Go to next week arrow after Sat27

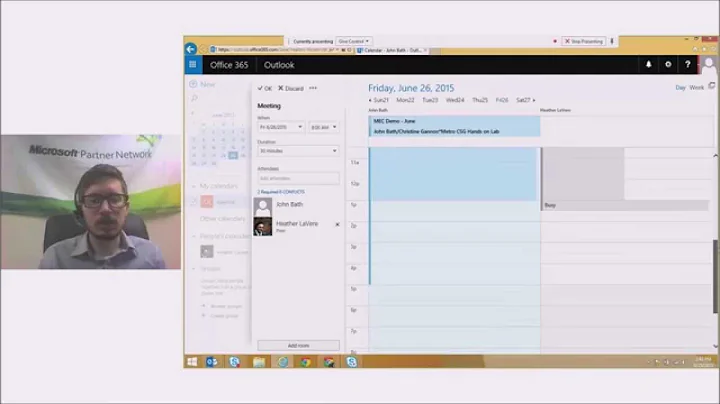point(534,100)
